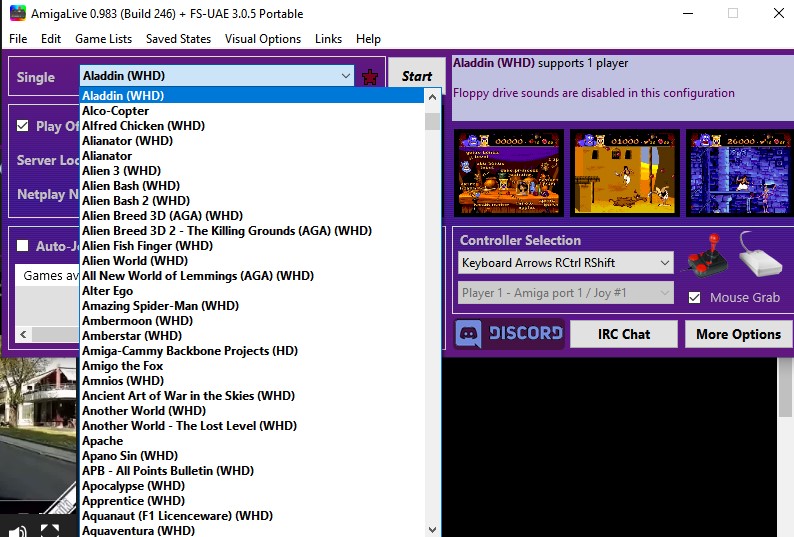
Task: Open Keyboard Arrows RCtrl RShift controller dropdown
Action: pyautogui.click(x=566, y=263)
